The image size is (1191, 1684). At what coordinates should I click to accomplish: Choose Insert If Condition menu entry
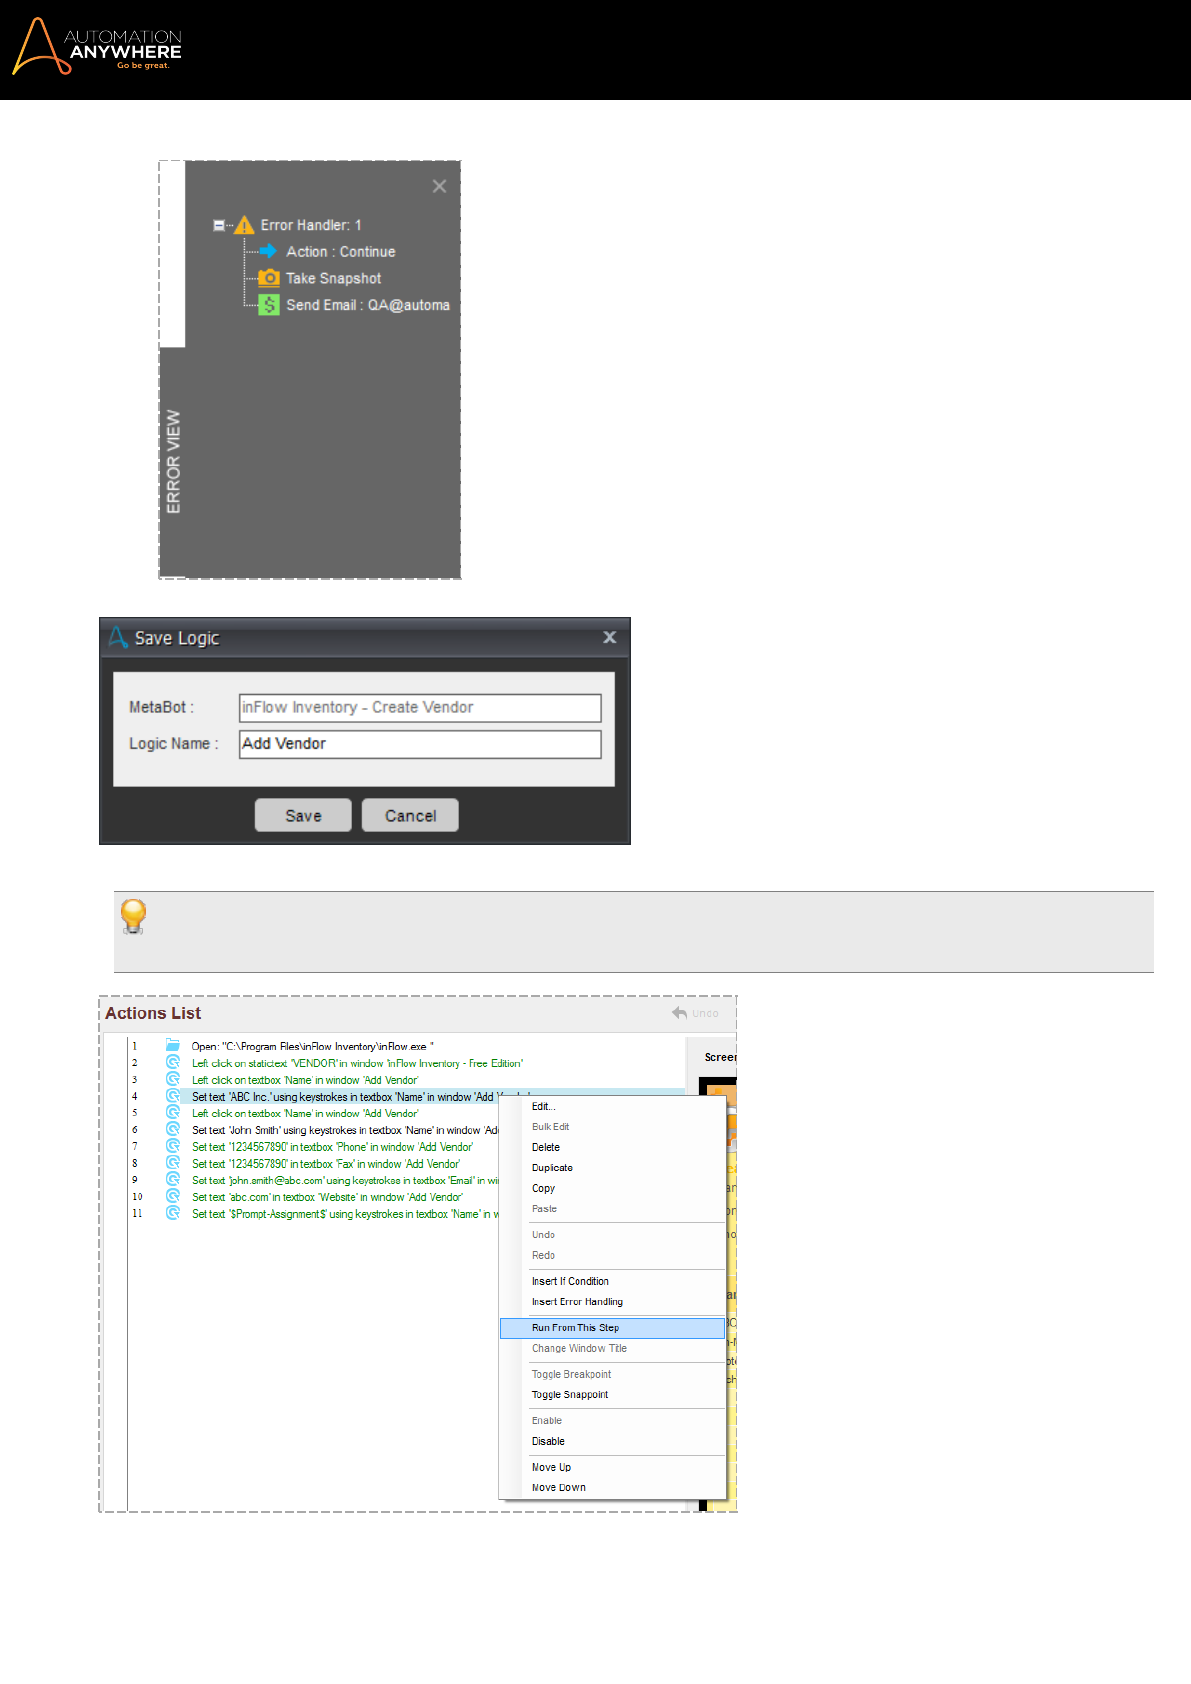(x=612, y=1281)
